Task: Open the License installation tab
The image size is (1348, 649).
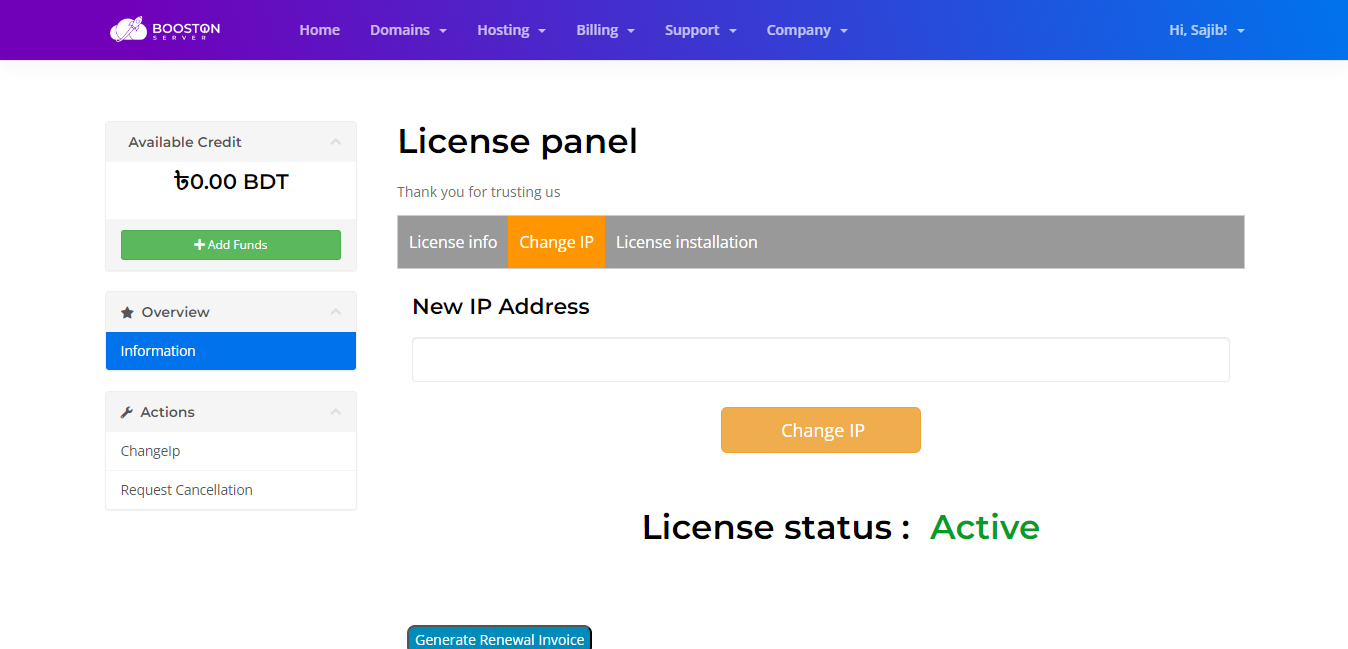Action: point(686,242)
